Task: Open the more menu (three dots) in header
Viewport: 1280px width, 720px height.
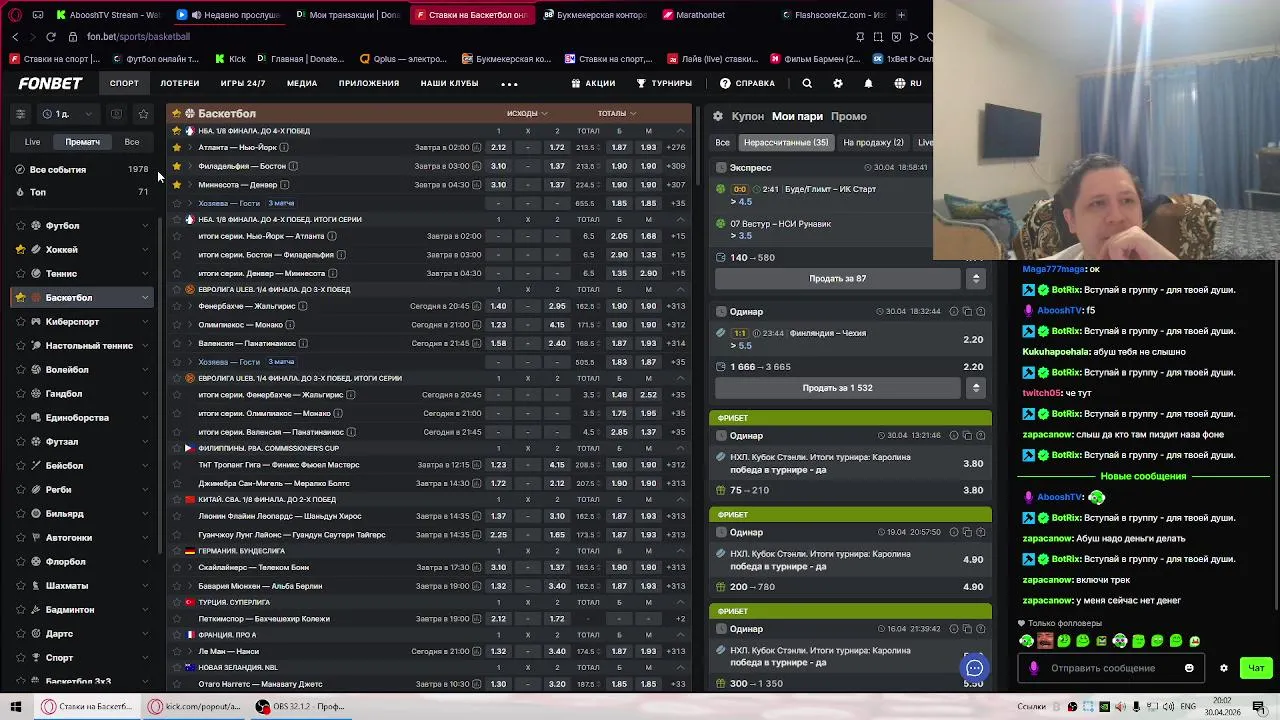Action: 509,84
